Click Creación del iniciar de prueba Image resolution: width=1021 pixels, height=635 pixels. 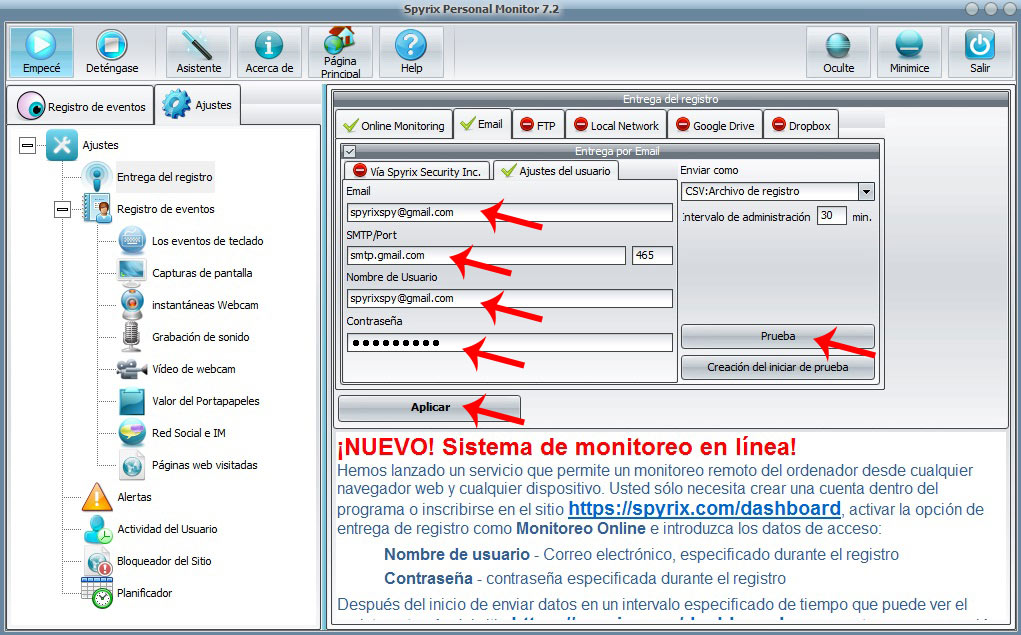tap(777, 367)
